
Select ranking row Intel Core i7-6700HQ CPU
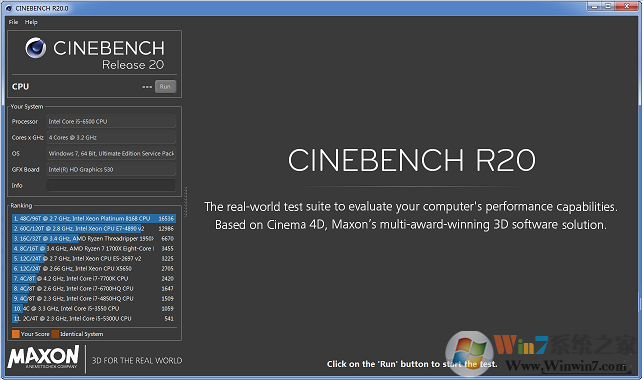[94, 289]
